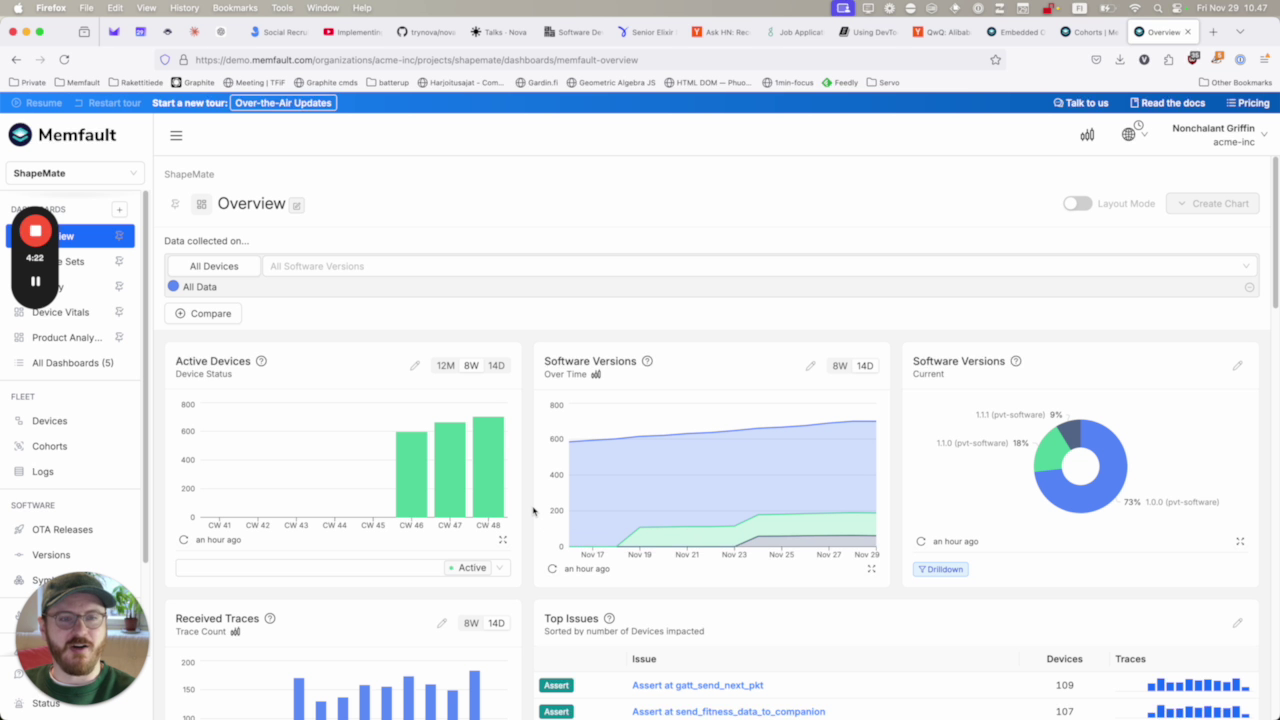
Task: Refresh the Software Versions Current chart
Action: tap(921, 542)
